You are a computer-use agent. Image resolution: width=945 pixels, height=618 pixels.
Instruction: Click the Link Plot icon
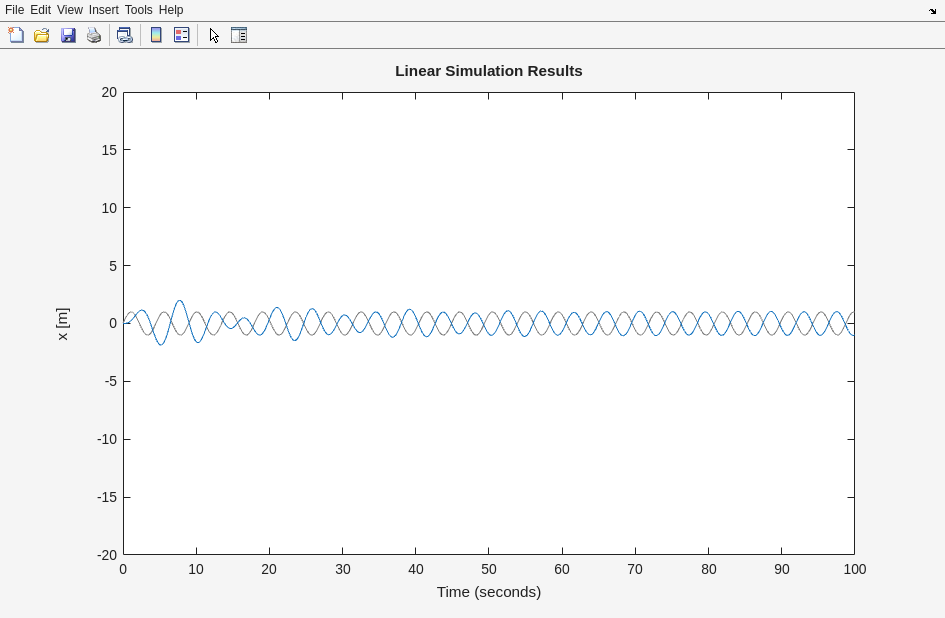coord(124,35)
